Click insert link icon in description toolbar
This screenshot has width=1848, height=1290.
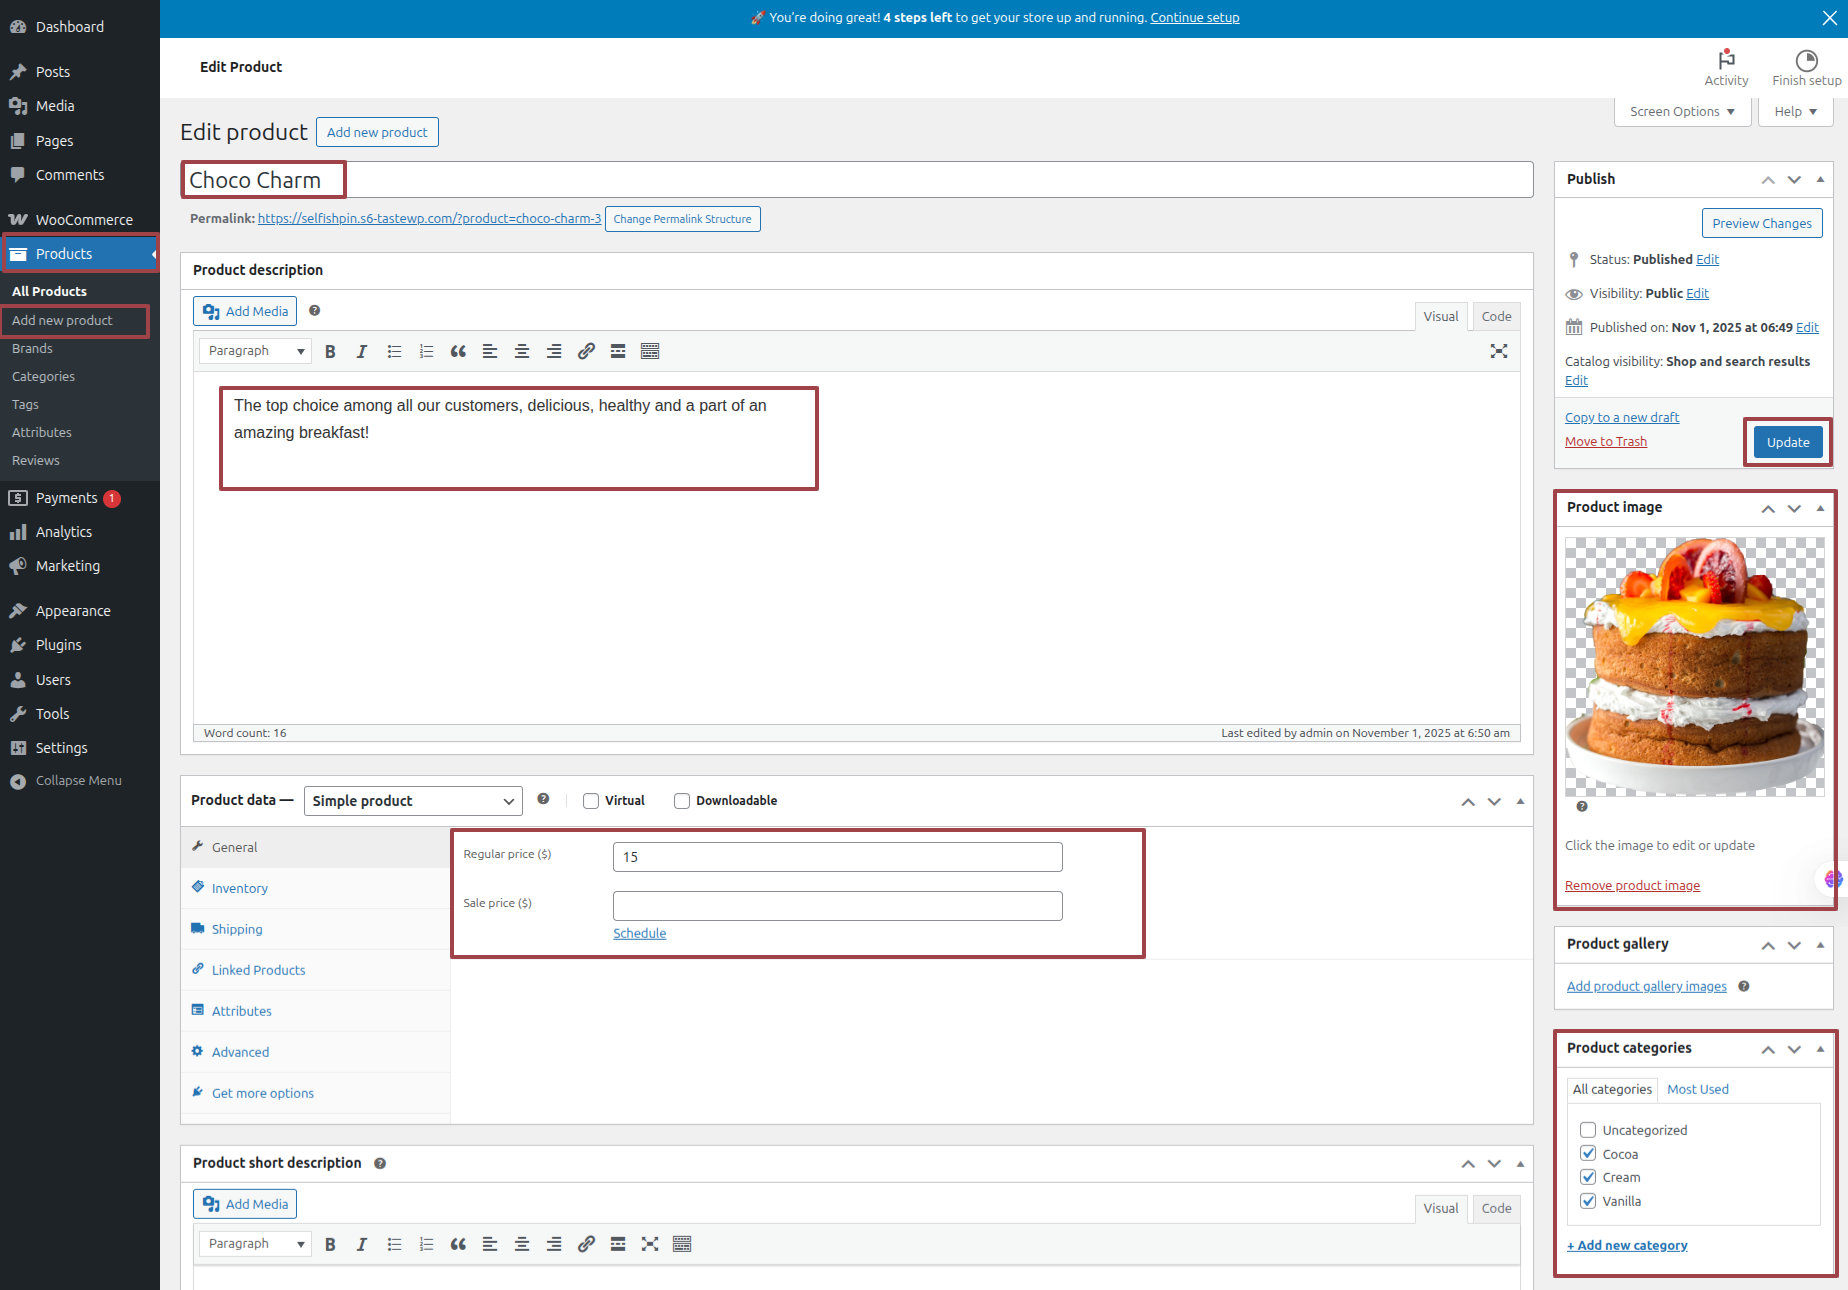click(x=586, y=351)
